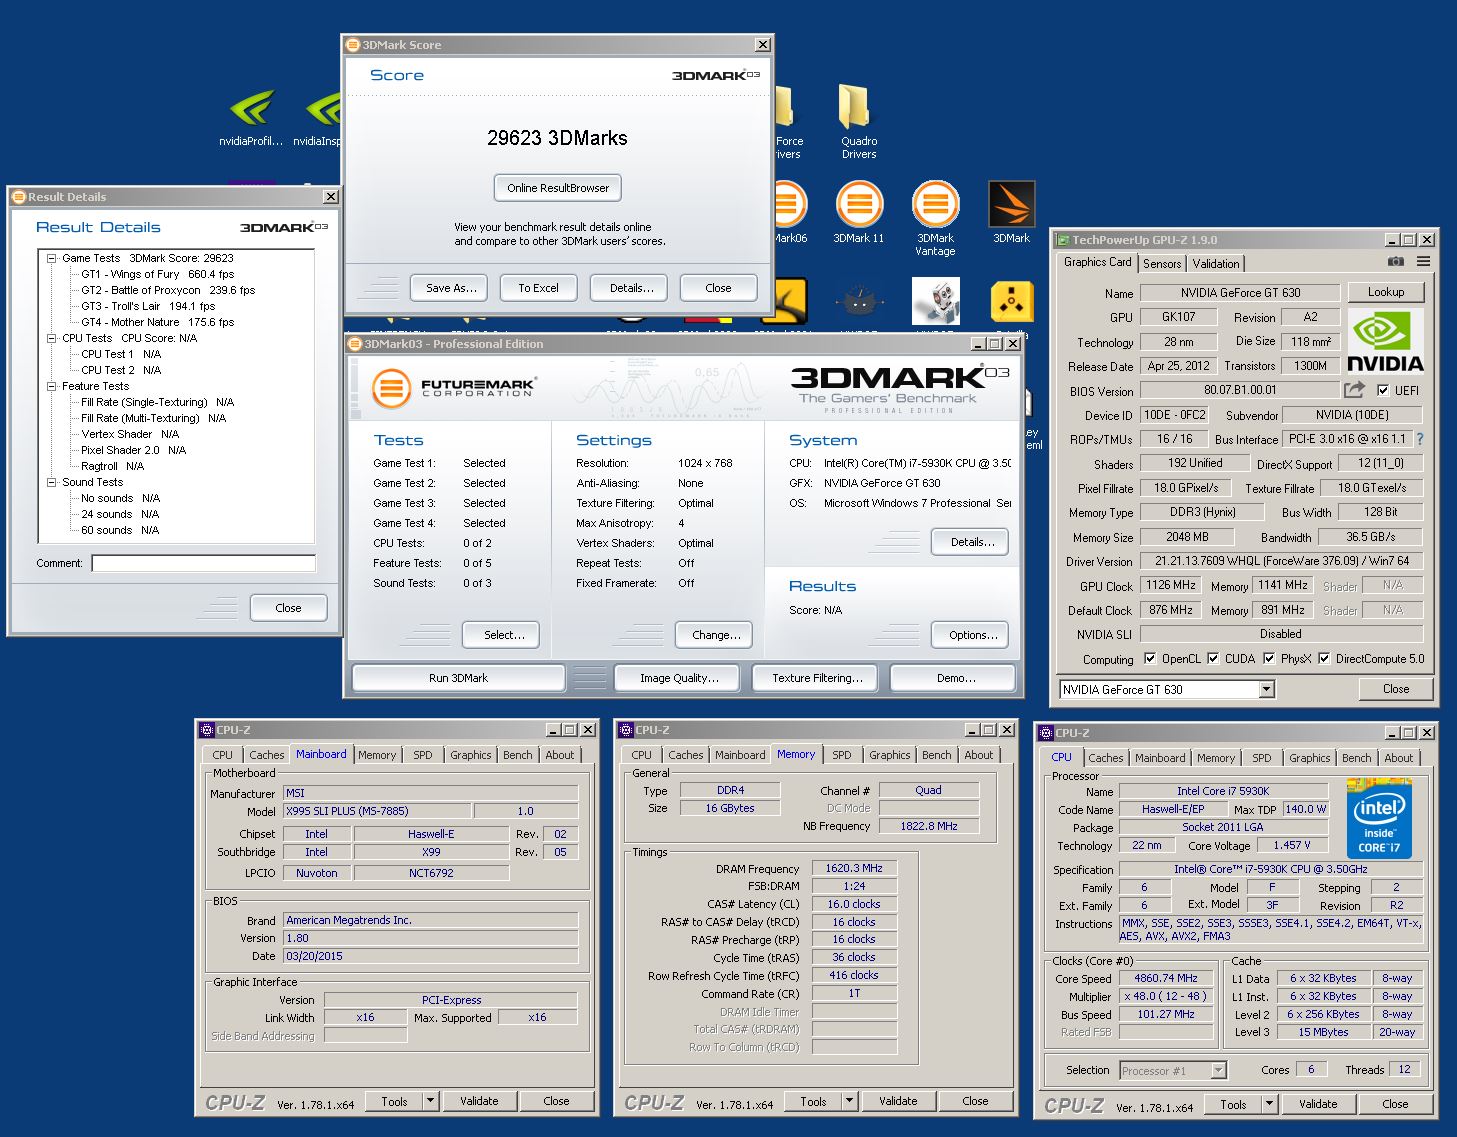1457x1137 pixels.
Task: Click the Core Speed value 4860.74 MHz
Action: click(1165, 978)
